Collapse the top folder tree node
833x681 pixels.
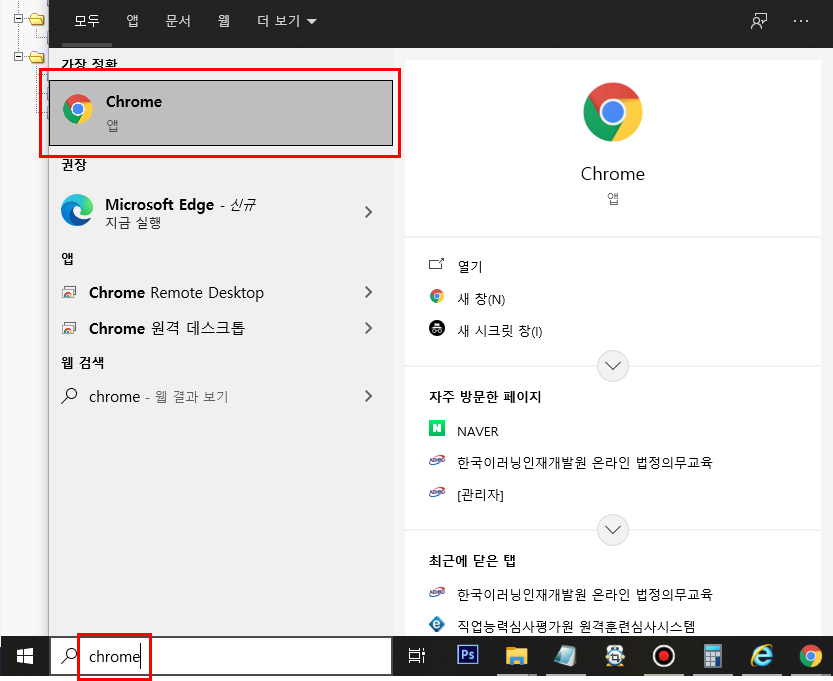(19, 19)
